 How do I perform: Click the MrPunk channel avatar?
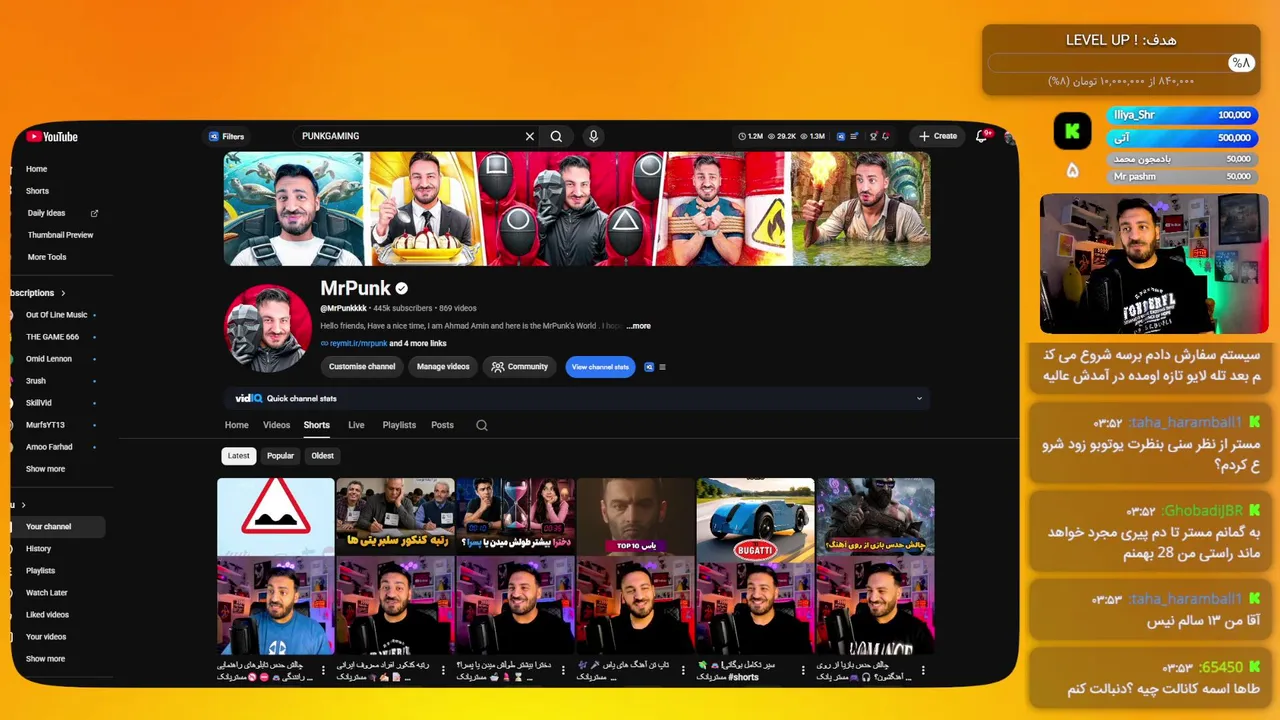point(268,328)
